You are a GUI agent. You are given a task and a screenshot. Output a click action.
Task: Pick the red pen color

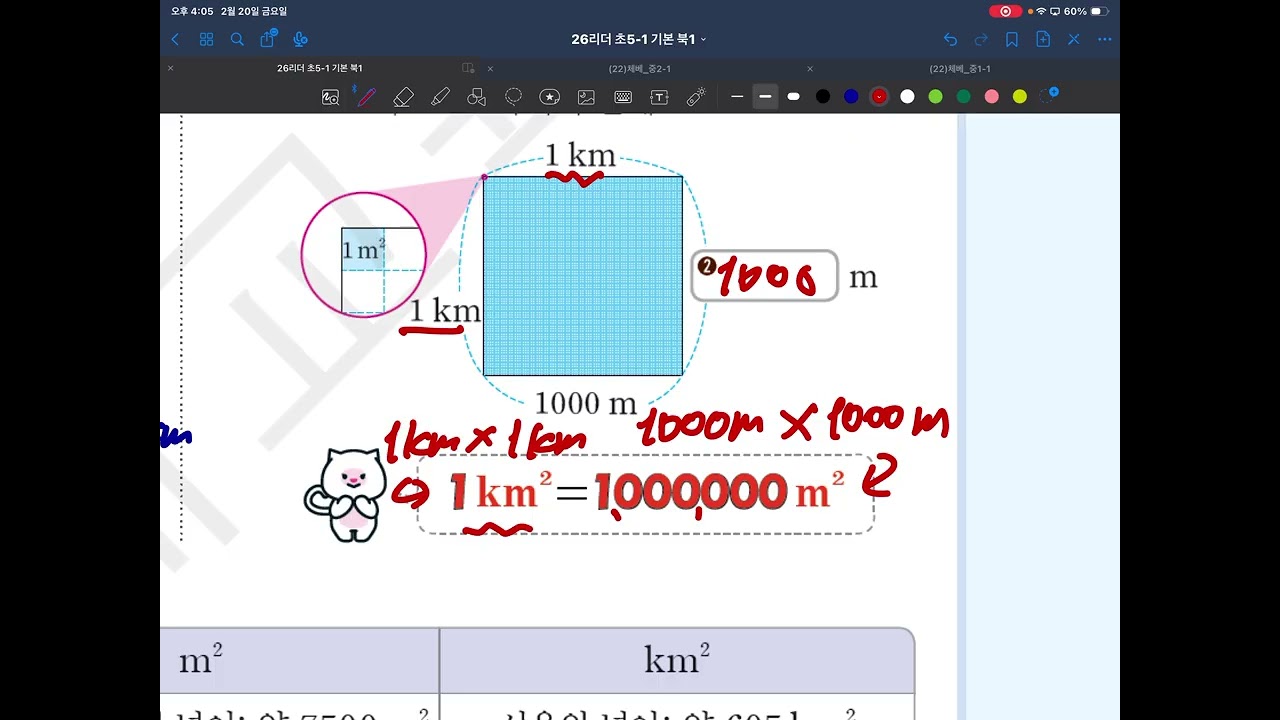tap(879, 97)
